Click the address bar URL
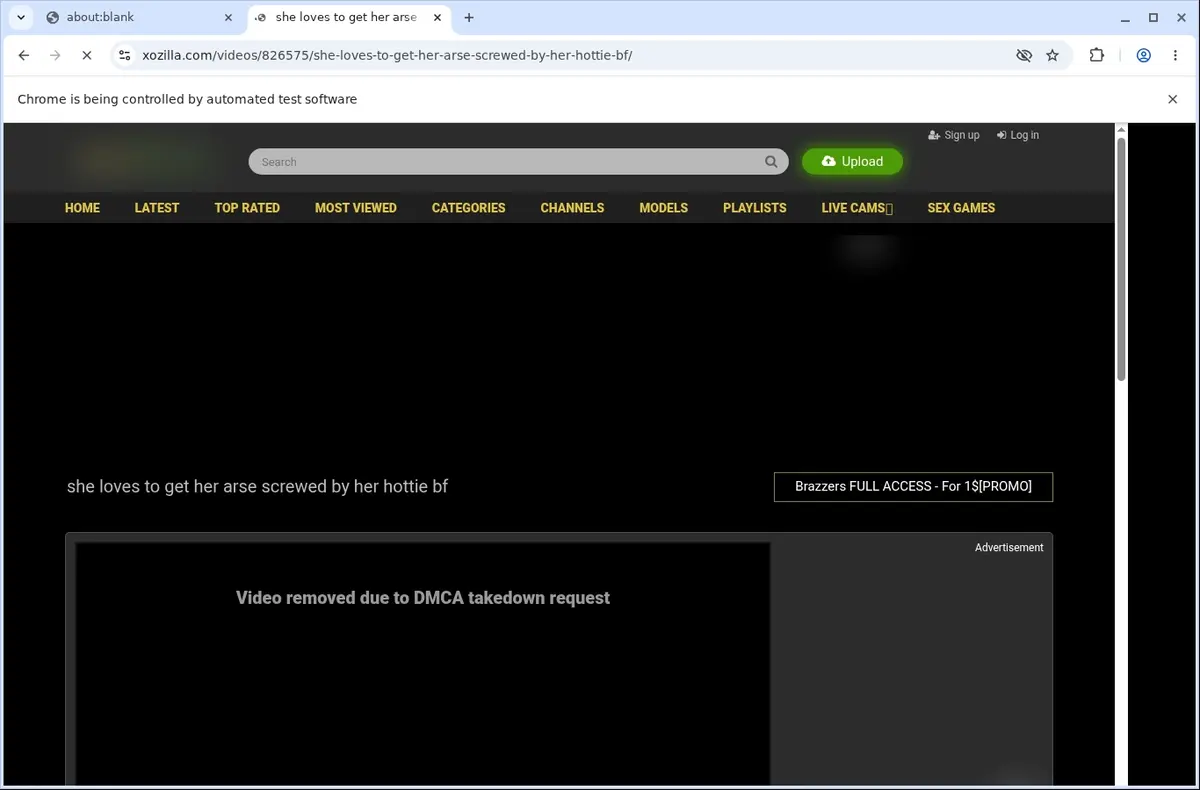 point(387,56)
